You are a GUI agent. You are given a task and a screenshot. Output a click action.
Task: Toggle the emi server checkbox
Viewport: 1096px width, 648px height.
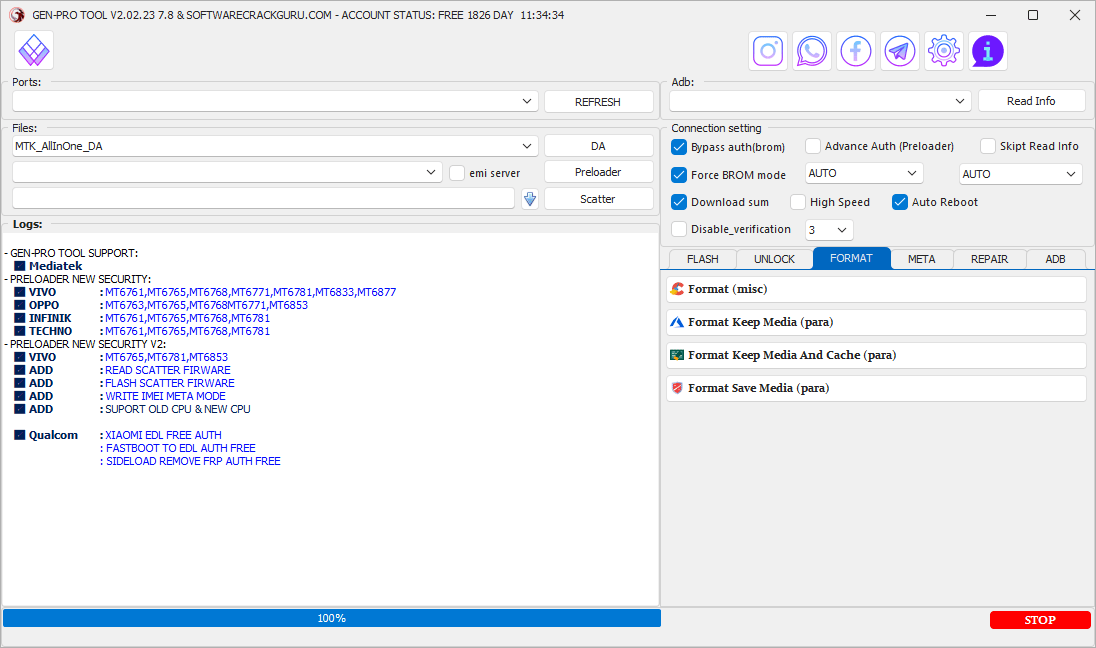coord(457,173)
